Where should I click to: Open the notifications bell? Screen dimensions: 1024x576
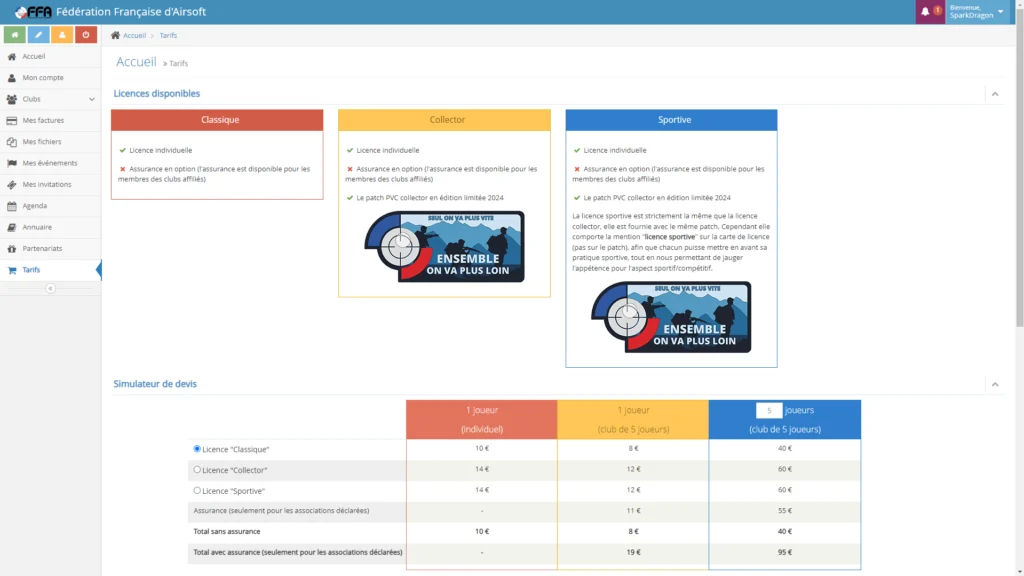coord(925,12)
